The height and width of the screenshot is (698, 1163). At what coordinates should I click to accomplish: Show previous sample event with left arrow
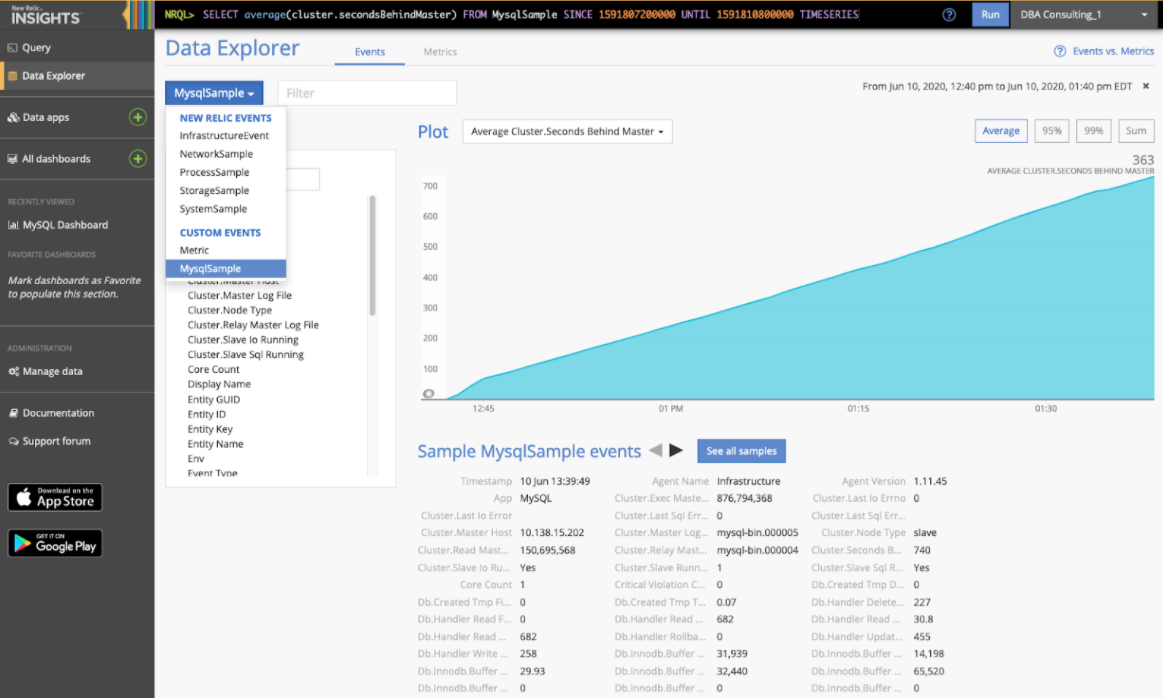655,451
